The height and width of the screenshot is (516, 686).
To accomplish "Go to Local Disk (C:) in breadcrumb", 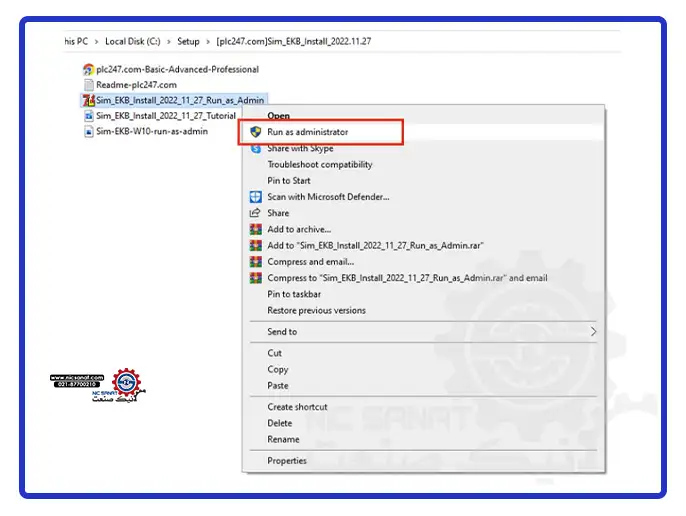I will click(133, 42).
